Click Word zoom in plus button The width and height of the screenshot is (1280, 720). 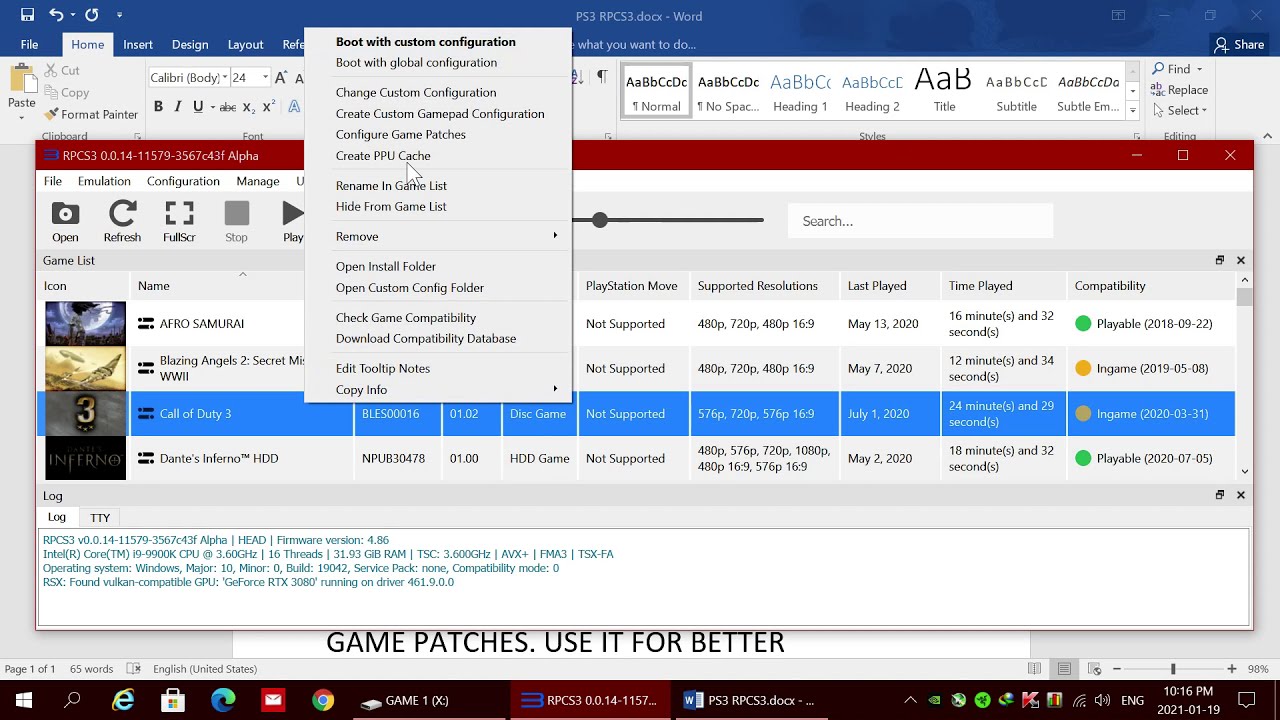pos(1232,669)
